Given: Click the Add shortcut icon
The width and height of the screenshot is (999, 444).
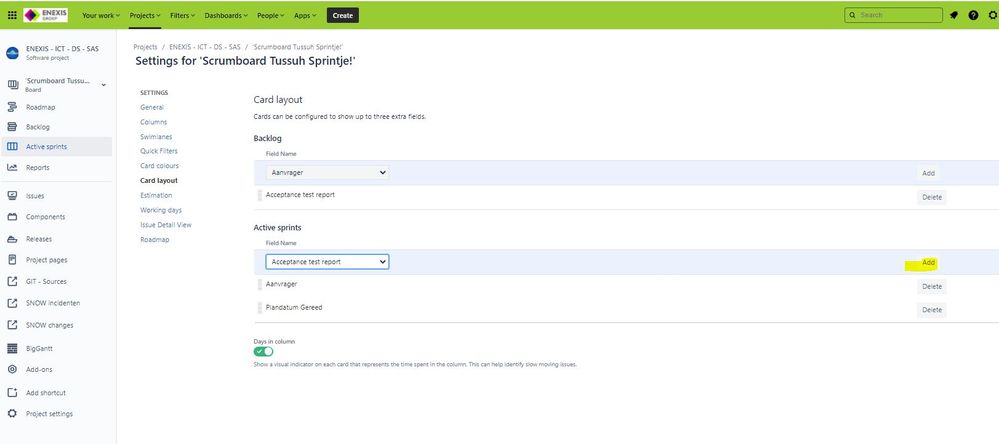Looking at the screenshot, I should 12,392.
